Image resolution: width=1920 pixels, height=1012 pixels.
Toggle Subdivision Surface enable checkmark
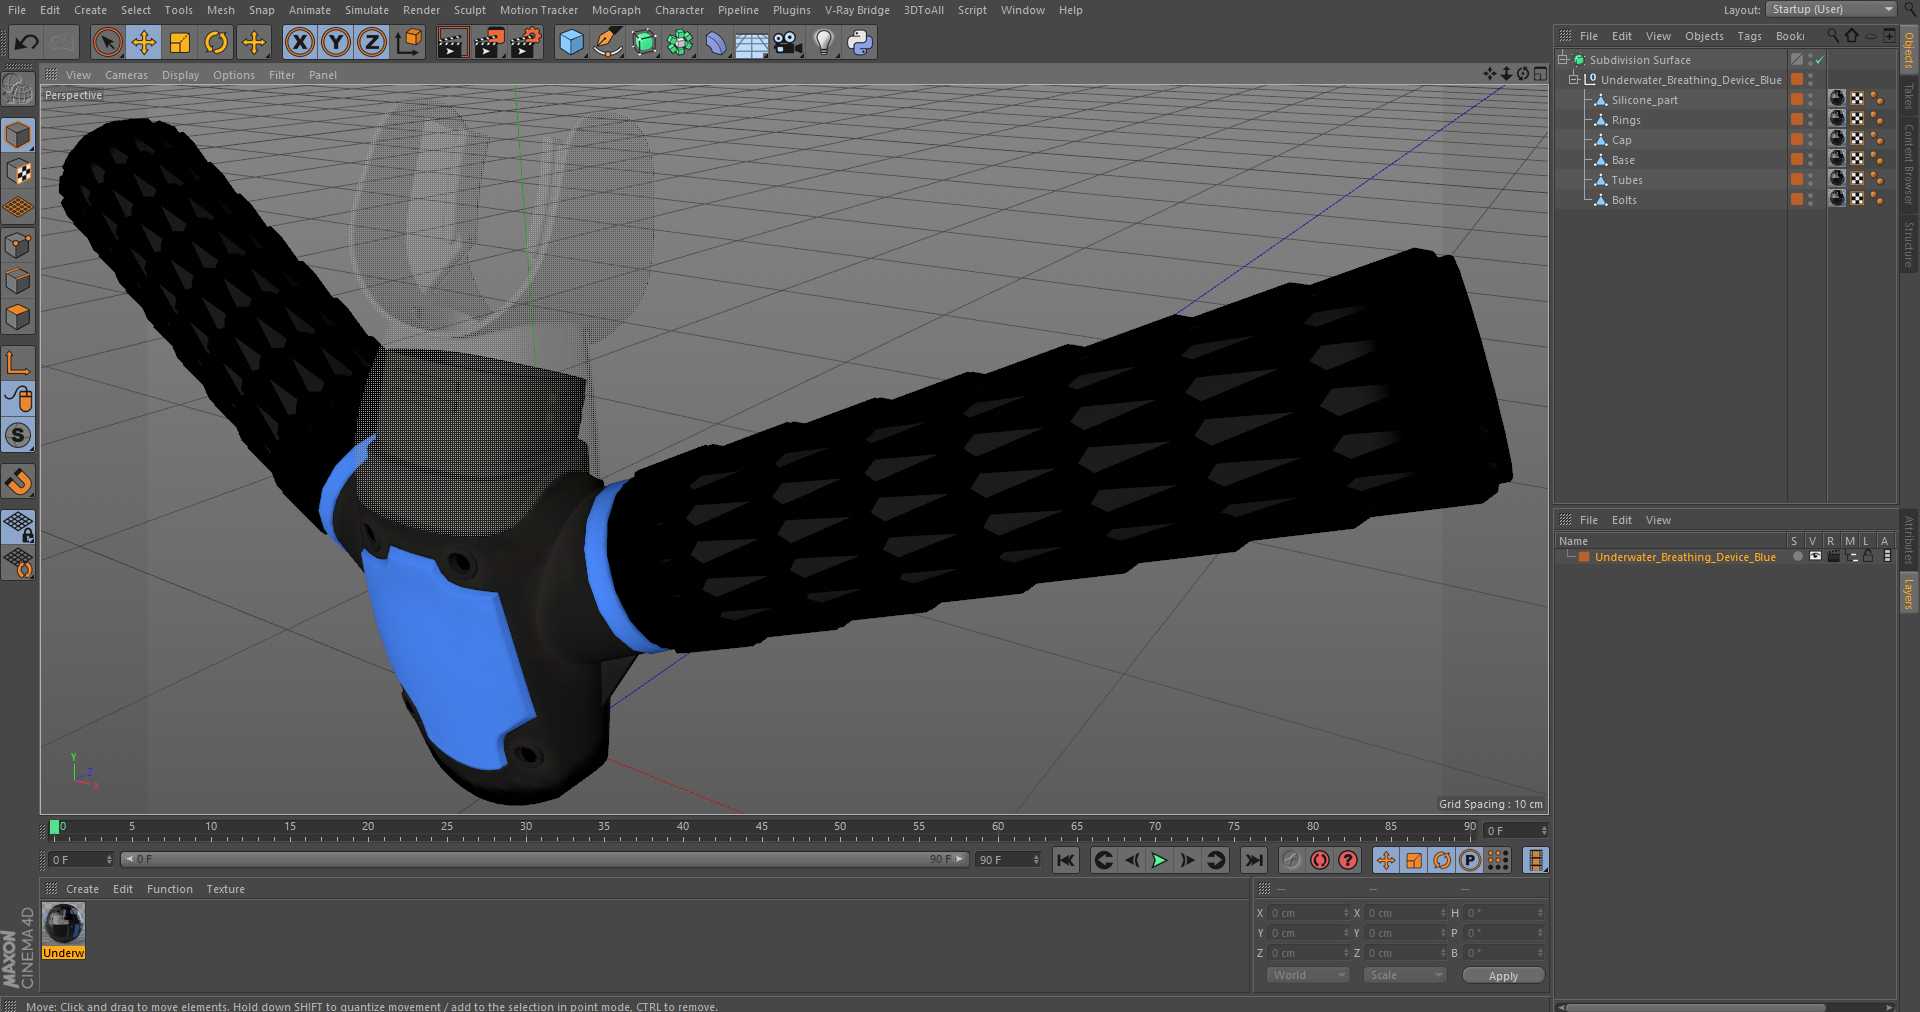[x=1820, y=60]
